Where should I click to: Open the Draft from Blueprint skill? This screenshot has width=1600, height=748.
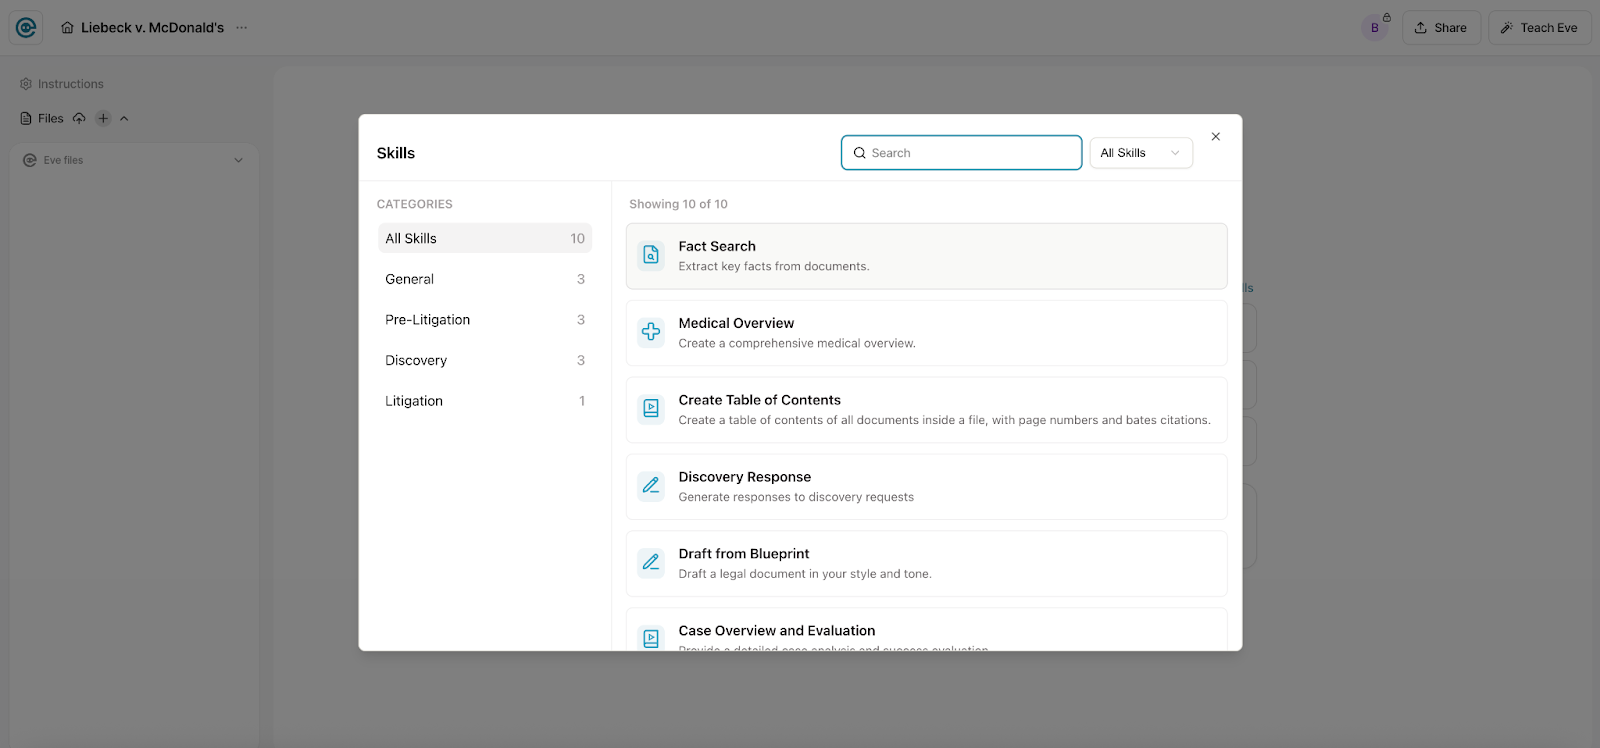pyautogui.click(x=926, y=564)
